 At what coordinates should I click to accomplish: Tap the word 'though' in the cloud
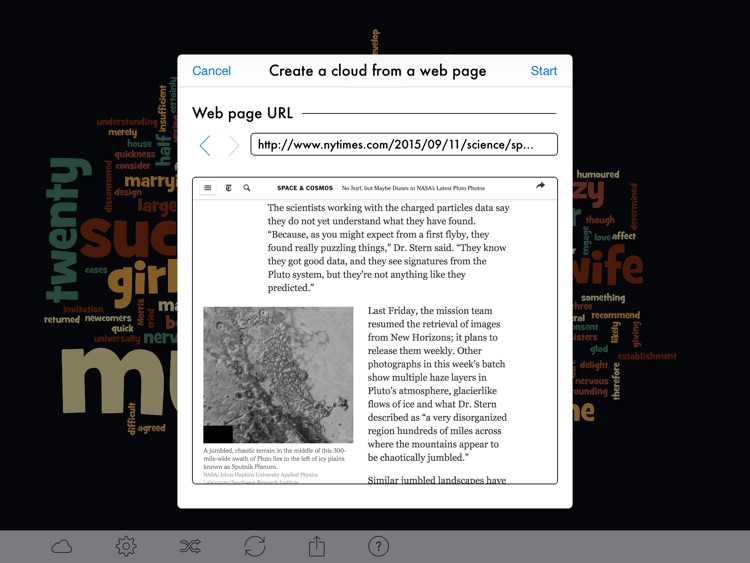point(600,220)
